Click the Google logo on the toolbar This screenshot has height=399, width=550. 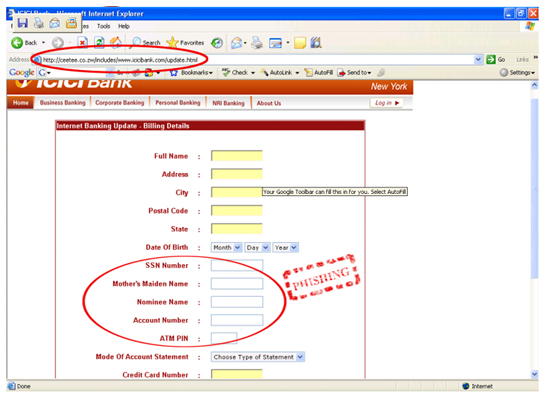(x=21, y=73)
